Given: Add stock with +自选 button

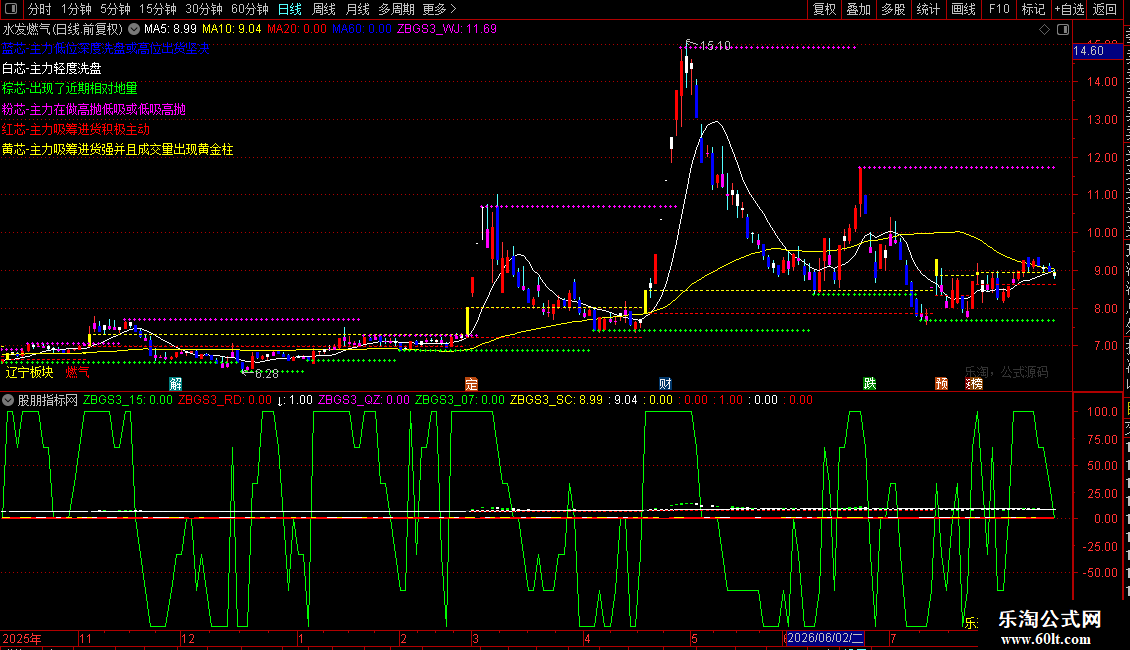Looking at the screenshot, I should click(x=1069, y=9).
